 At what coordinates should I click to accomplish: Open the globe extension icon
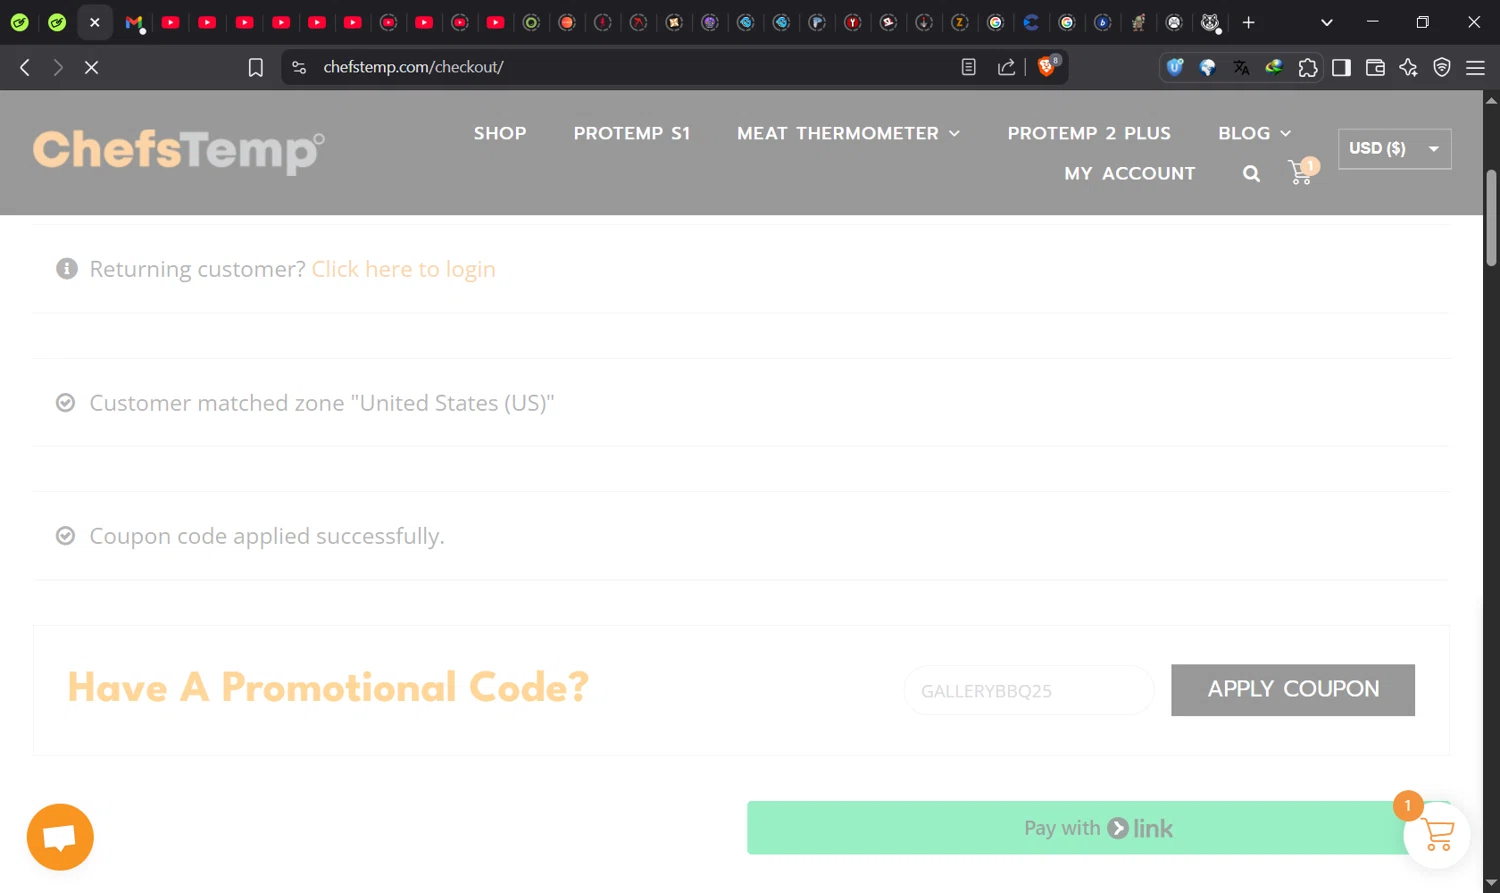coord(1208,67)
